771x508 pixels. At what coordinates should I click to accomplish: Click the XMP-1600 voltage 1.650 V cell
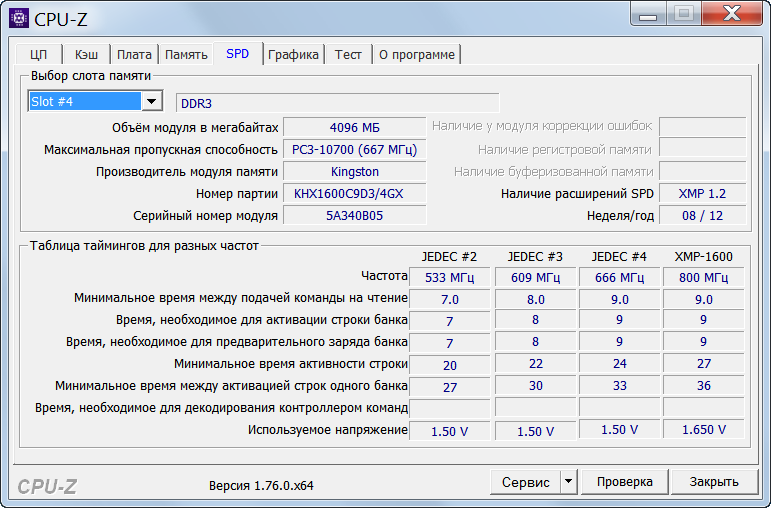[703, 430]
